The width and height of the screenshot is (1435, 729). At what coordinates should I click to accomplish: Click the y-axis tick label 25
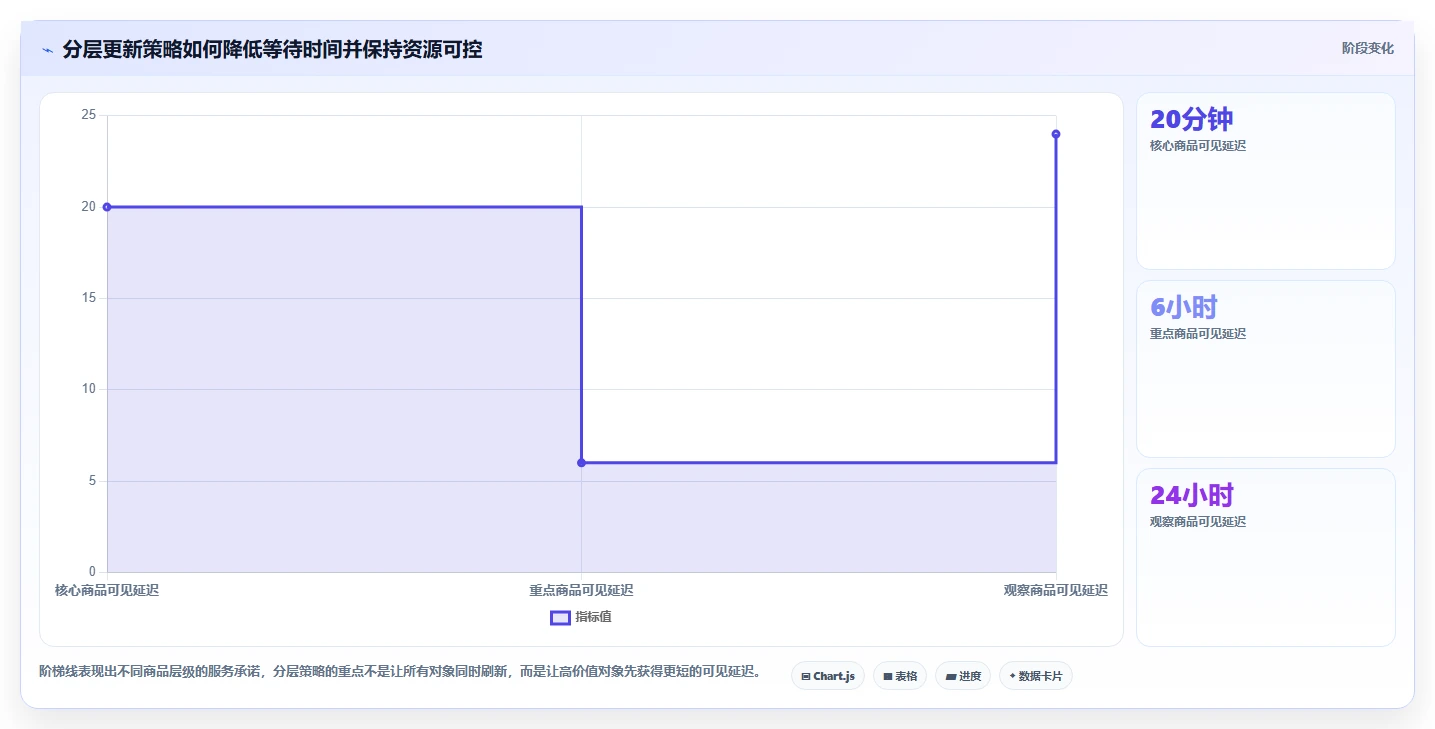[89, 115]
